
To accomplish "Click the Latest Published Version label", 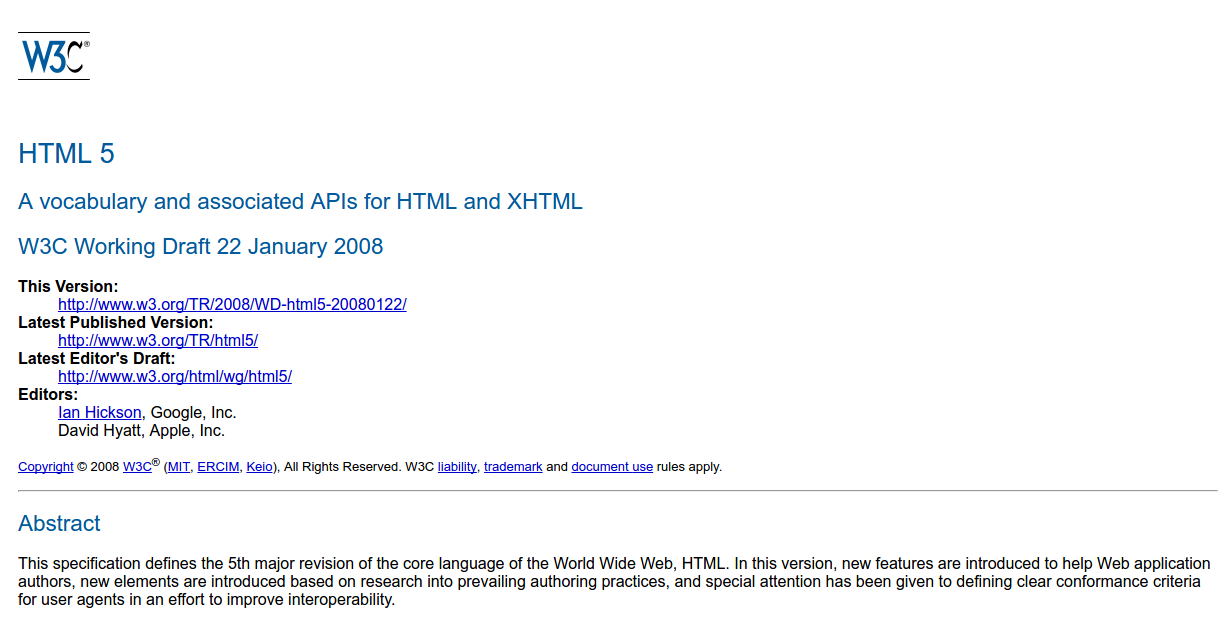I will pyautogui.click(x=115, y=322).
